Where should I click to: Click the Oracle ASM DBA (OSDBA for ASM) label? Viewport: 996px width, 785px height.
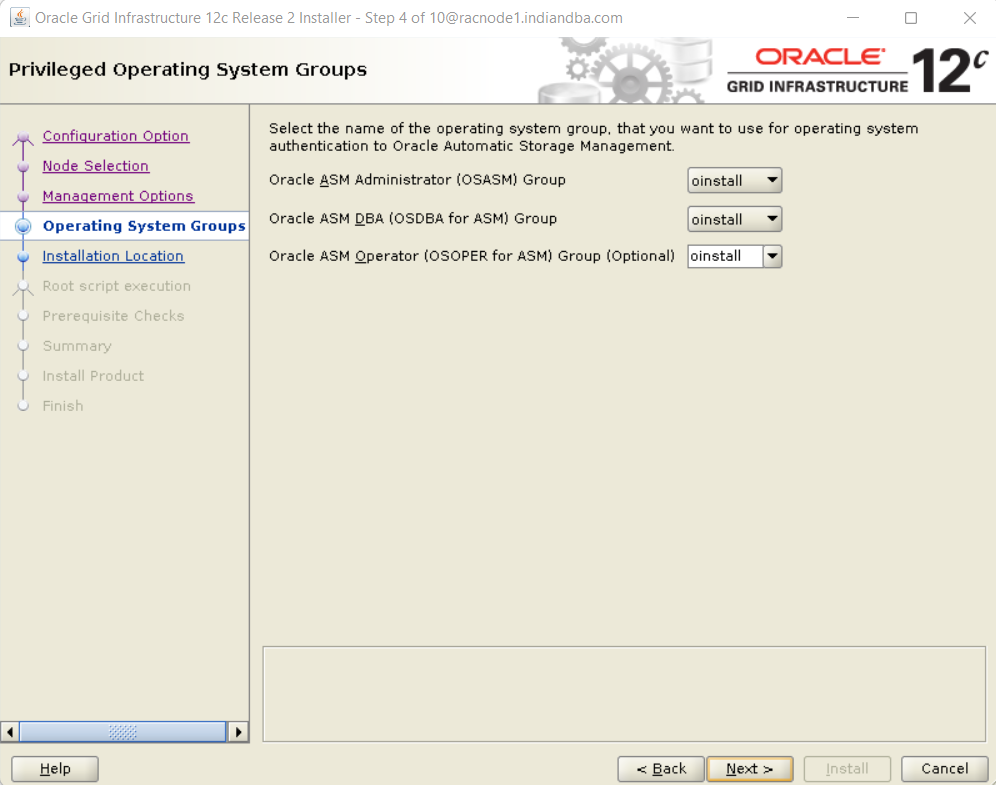tap(413, 218)
